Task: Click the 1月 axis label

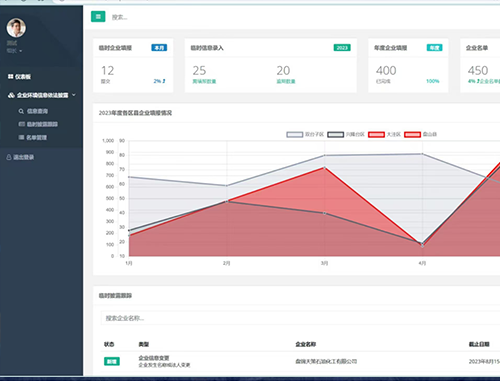Action: coord(129,263)
